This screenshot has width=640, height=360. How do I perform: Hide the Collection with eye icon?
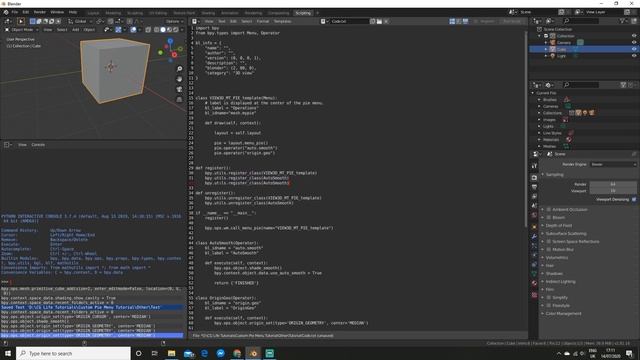[634, 36]
